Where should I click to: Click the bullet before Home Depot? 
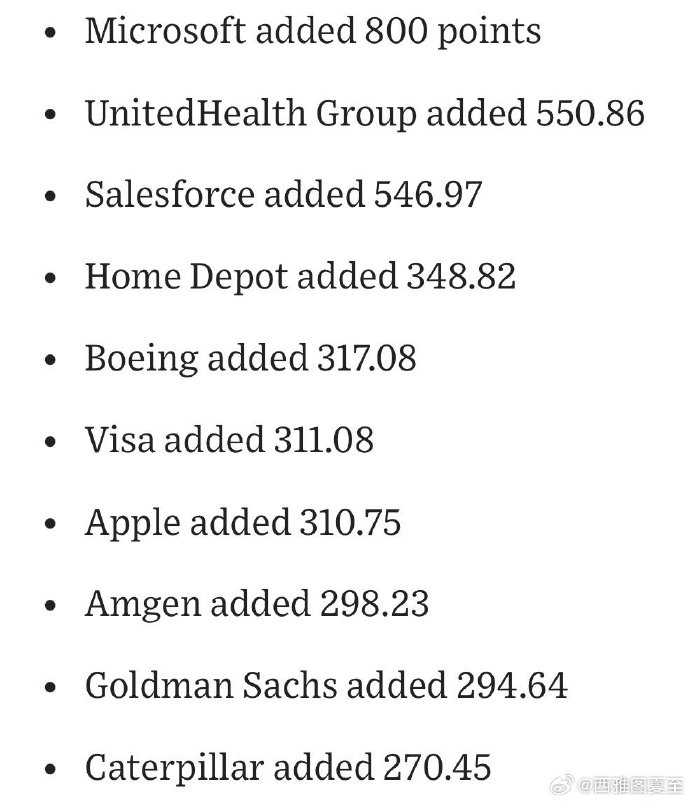point(50,277)
